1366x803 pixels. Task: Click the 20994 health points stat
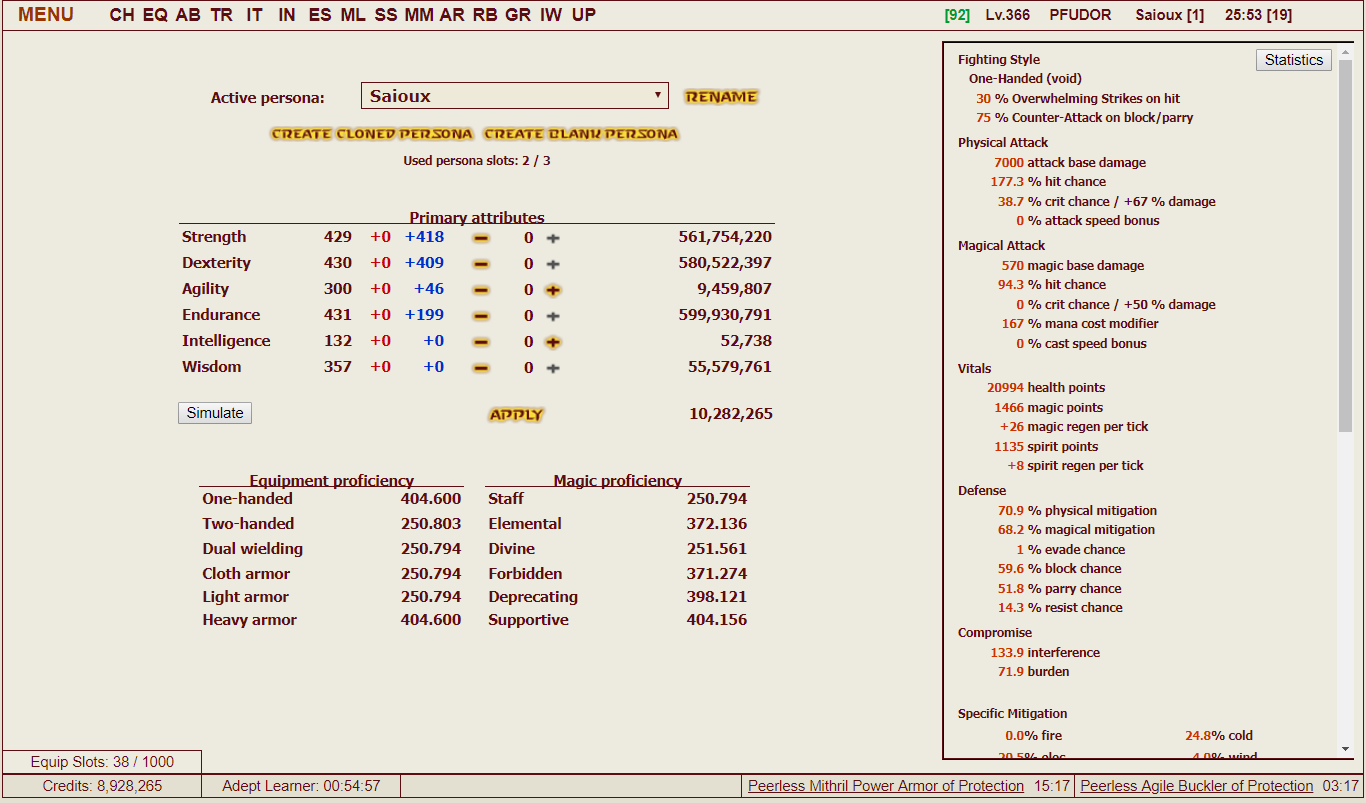[x=1046, y=388]
